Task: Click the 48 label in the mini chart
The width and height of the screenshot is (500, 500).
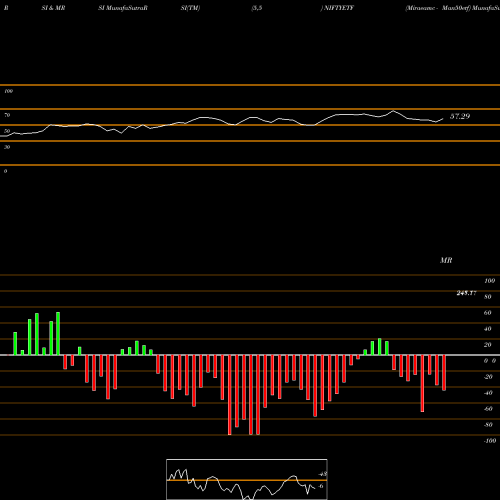Action: click(x=323, y=474)
